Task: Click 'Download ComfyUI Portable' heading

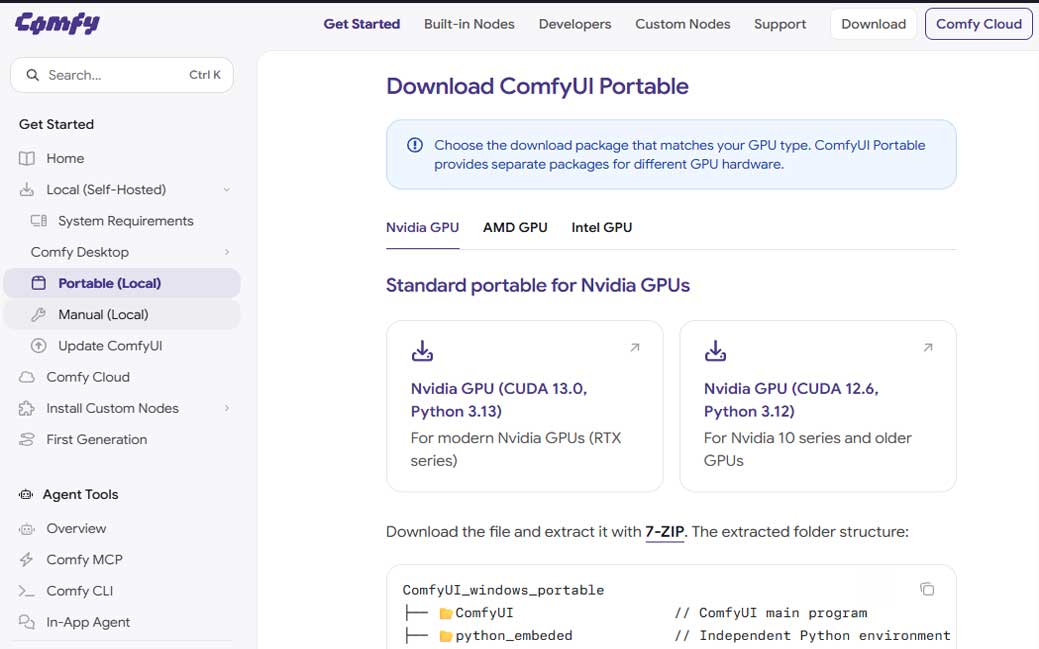Action: point(537,86)
